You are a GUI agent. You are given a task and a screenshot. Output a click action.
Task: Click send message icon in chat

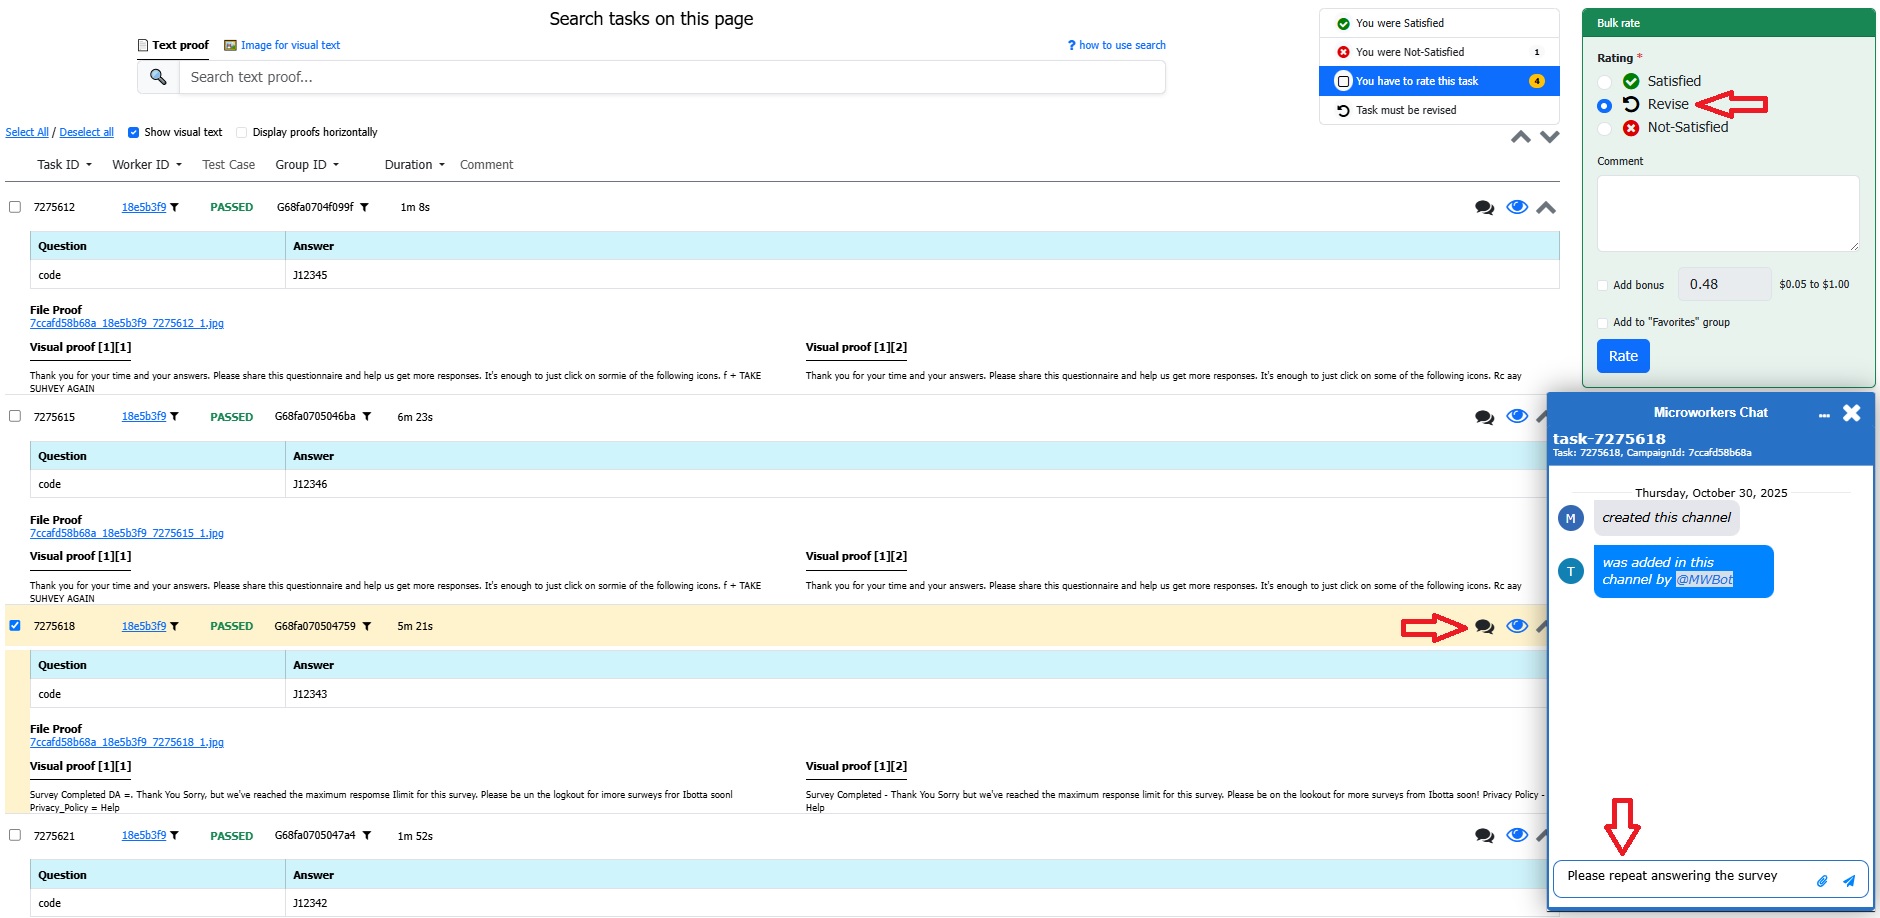[1849, 881]
